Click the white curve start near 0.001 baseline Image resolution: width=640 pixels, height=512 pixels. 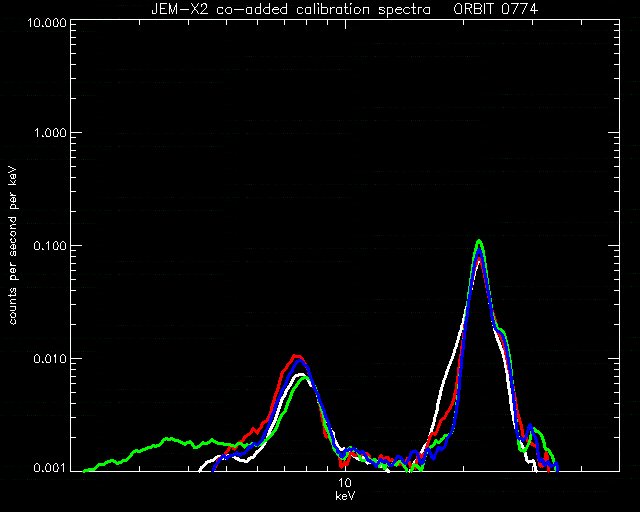click(x=200, y=470)
